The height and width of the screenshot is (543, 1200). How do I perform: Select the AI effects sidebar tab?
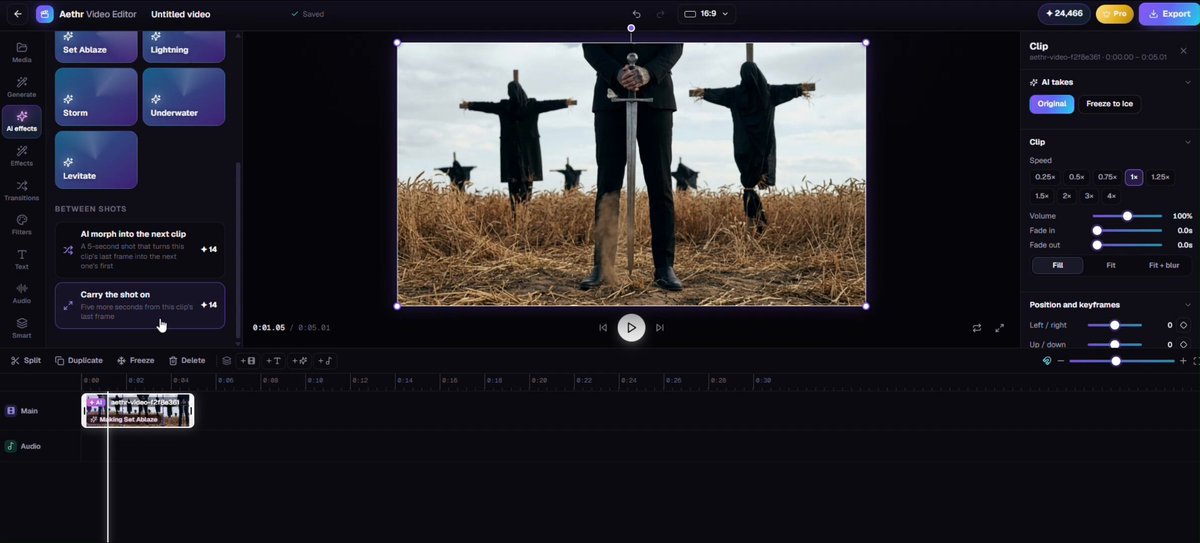[x=22, y=121]
